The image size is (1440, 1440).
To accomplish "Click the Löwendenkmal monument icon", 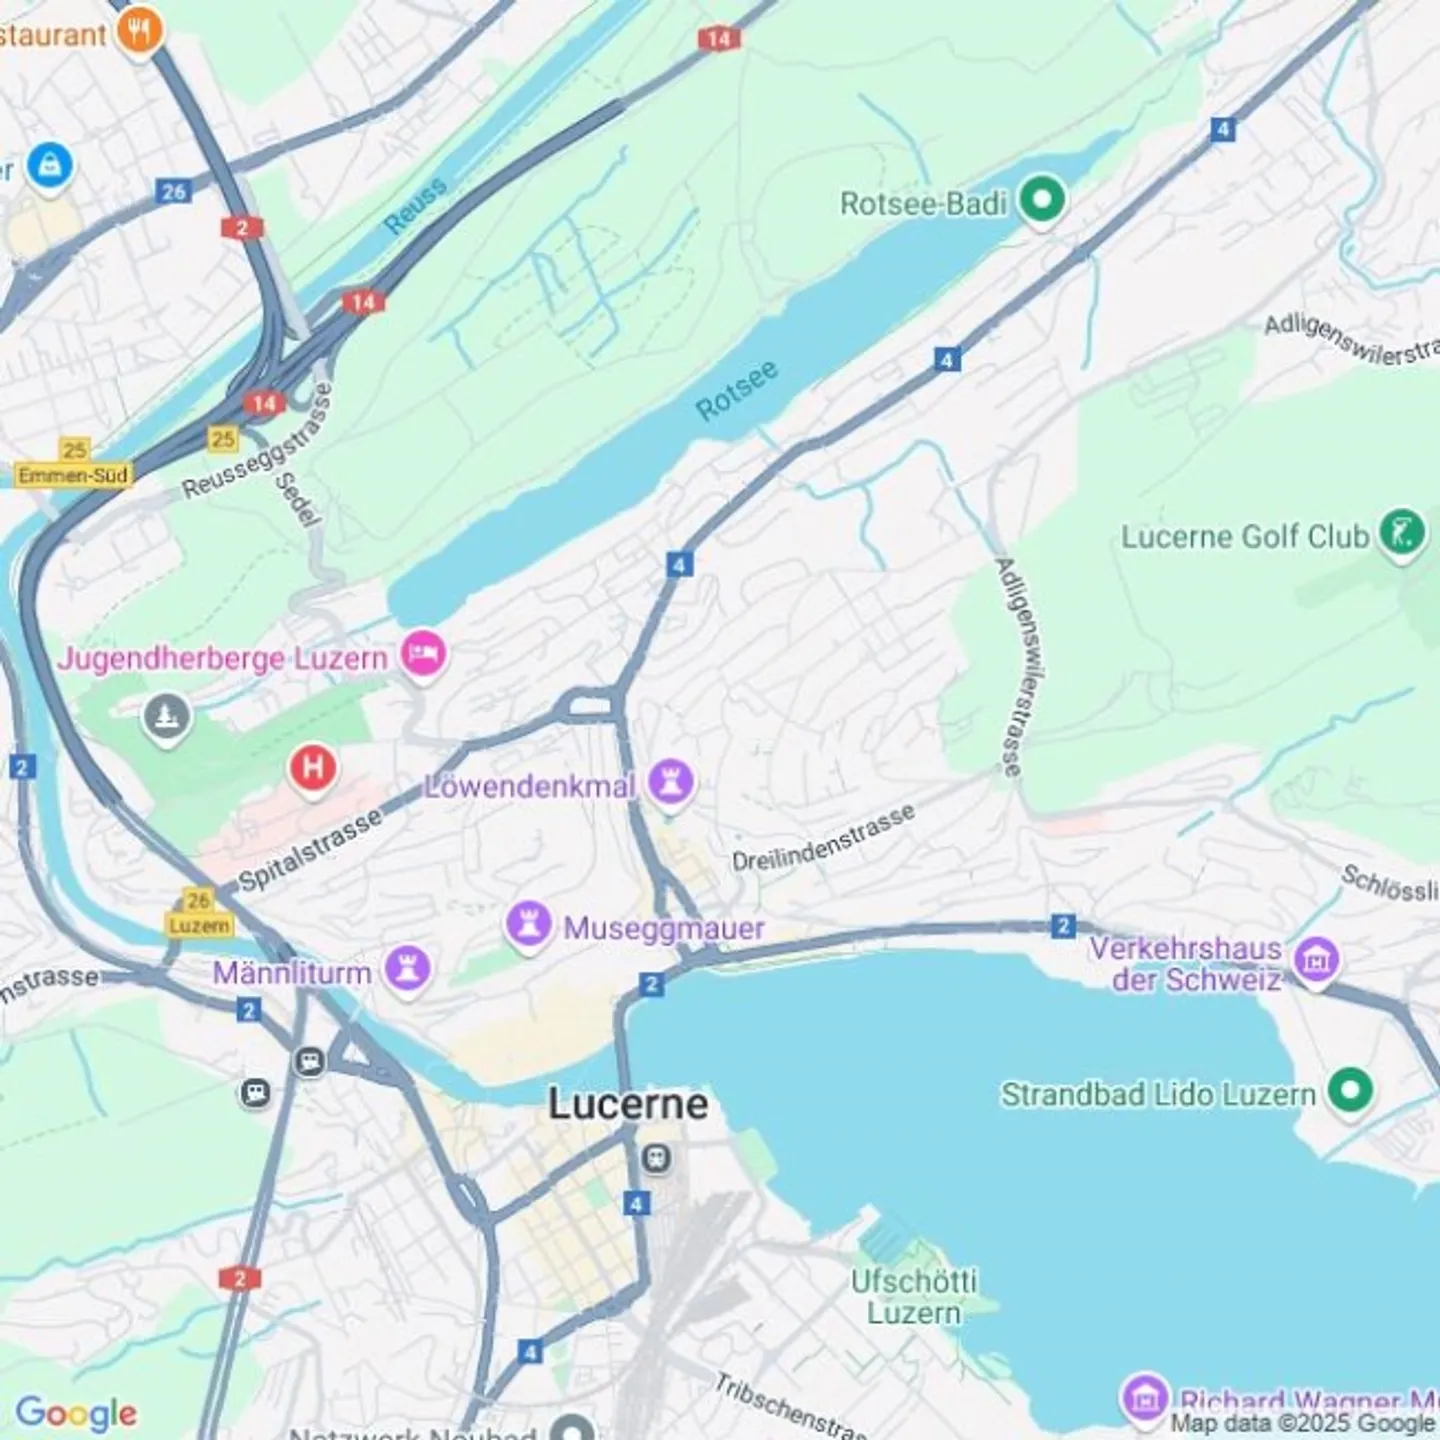I will click(670, 782).
